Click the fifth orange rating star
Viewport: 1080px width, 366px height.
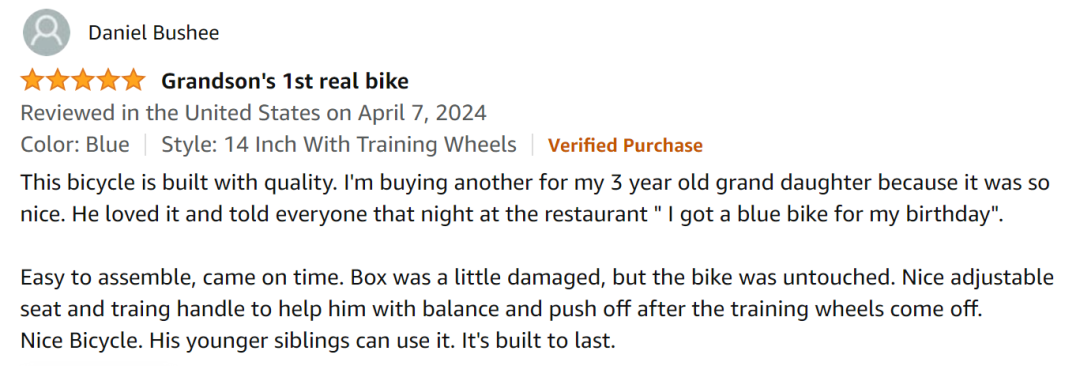pos(133,81)
